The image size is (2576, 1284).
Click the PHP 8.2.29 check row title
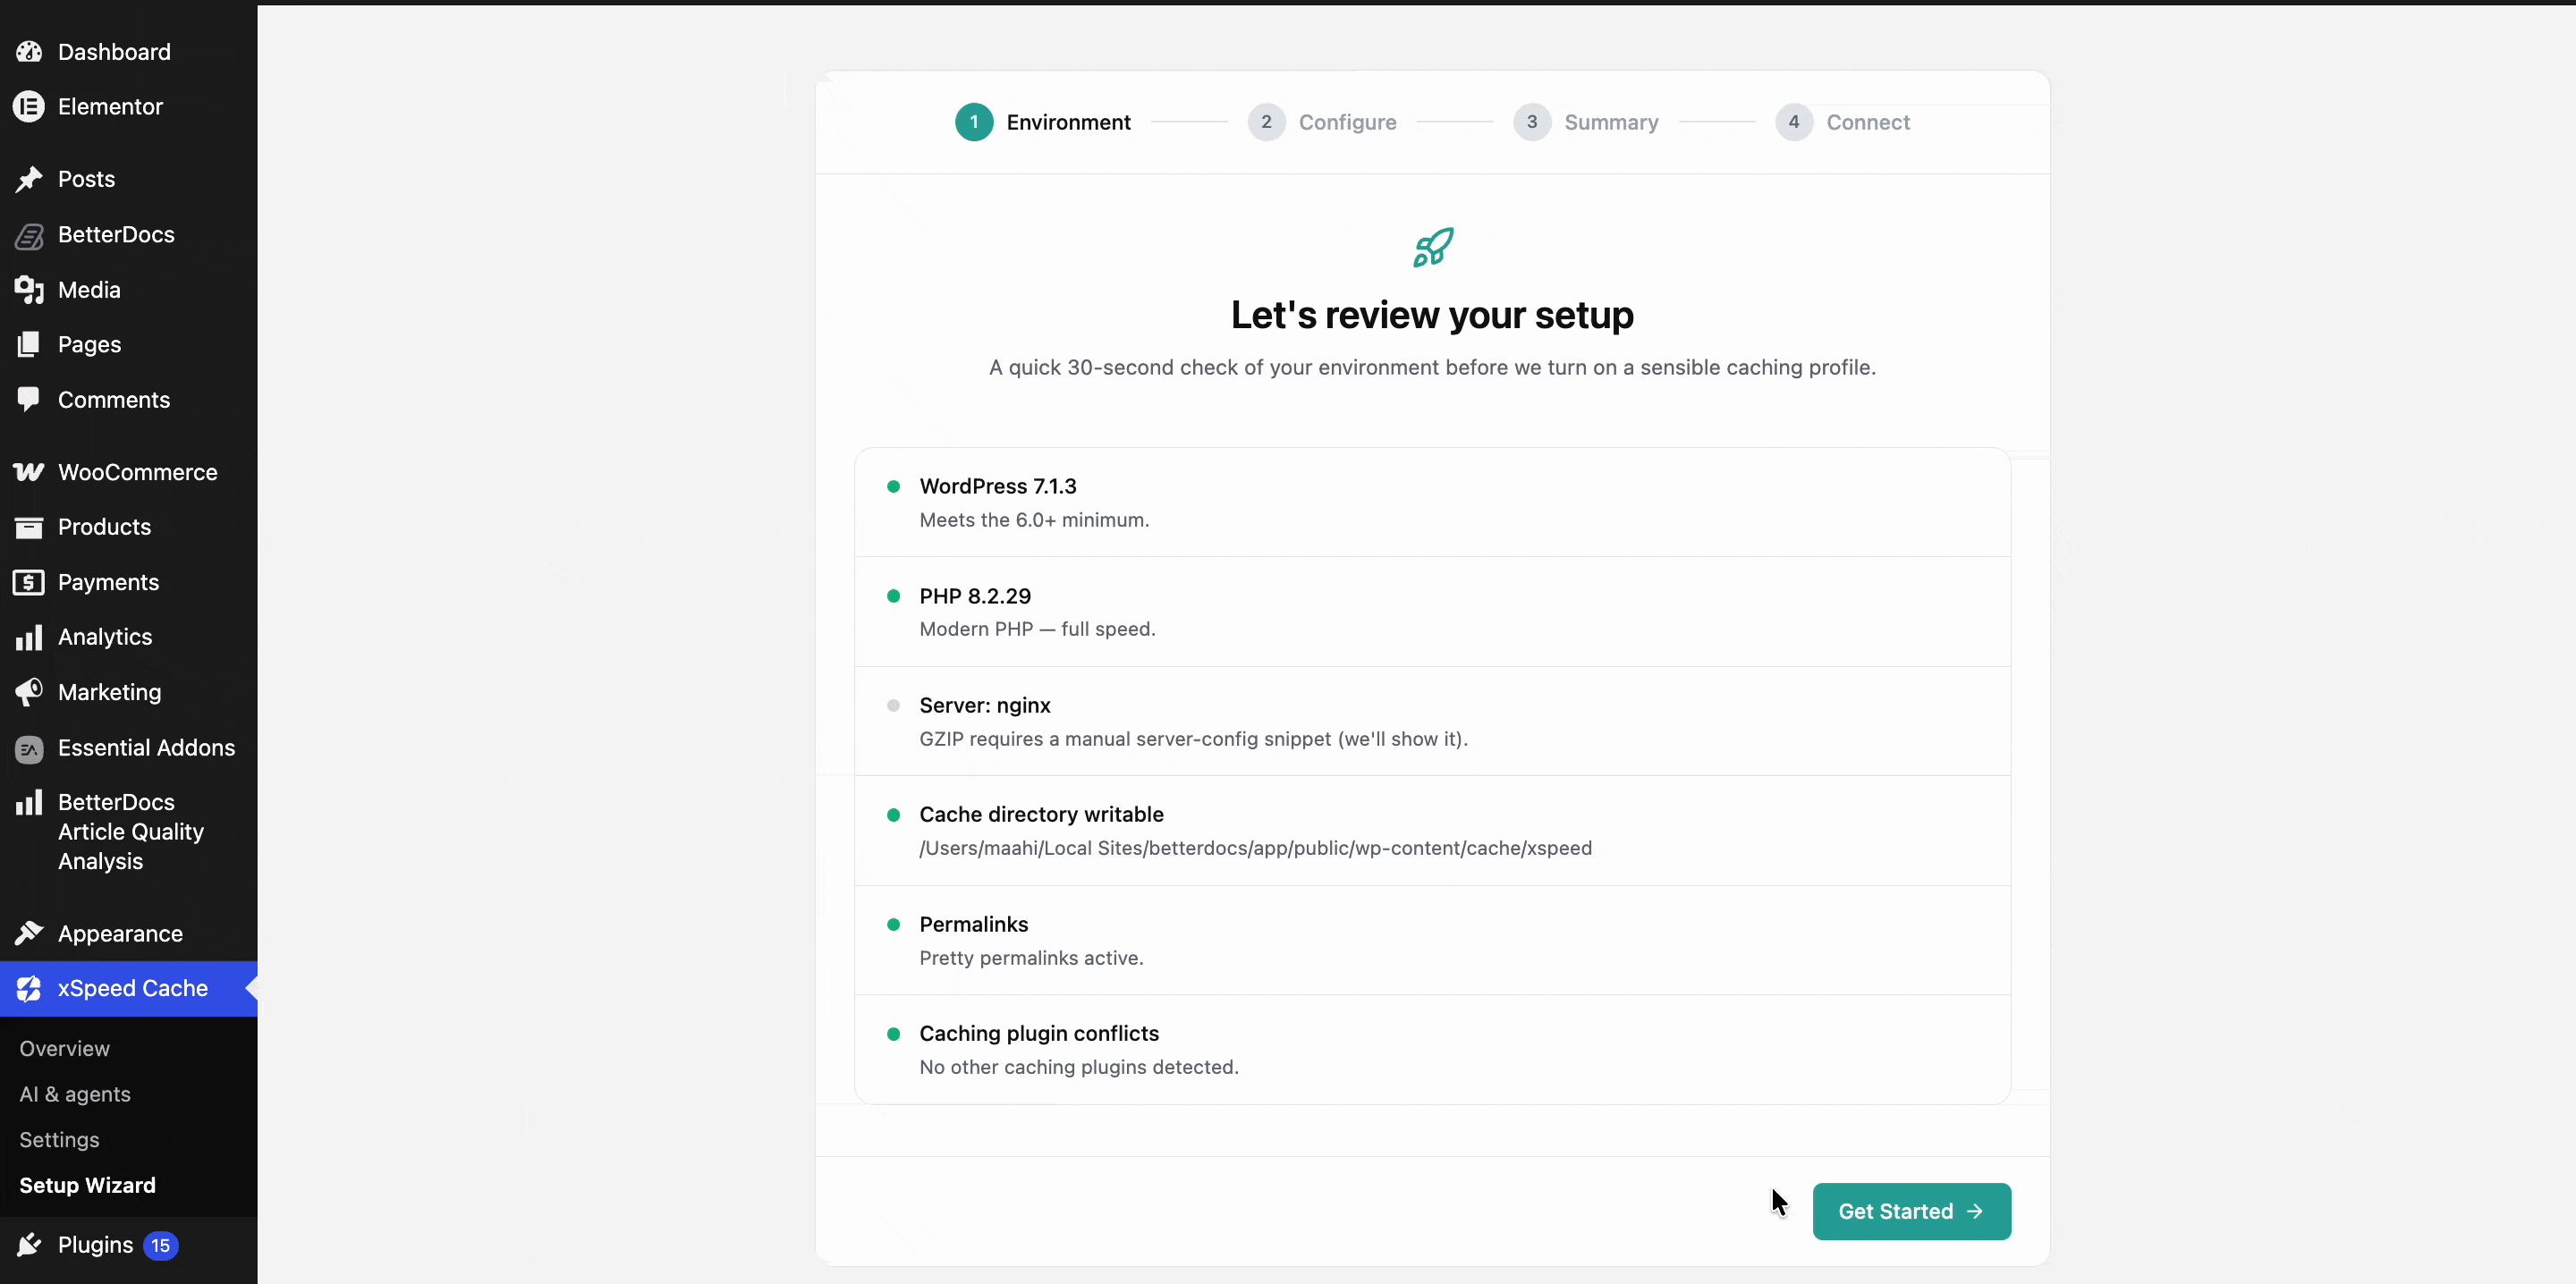pos(975,596)
